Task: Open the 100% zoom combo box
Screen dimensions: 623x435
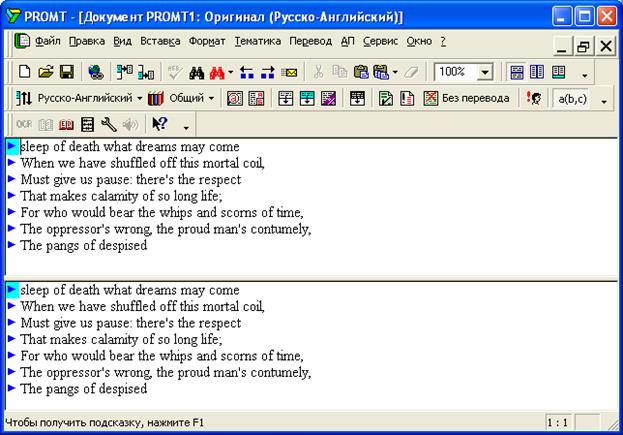Action: pyautogui.click(x=485, y=72)
